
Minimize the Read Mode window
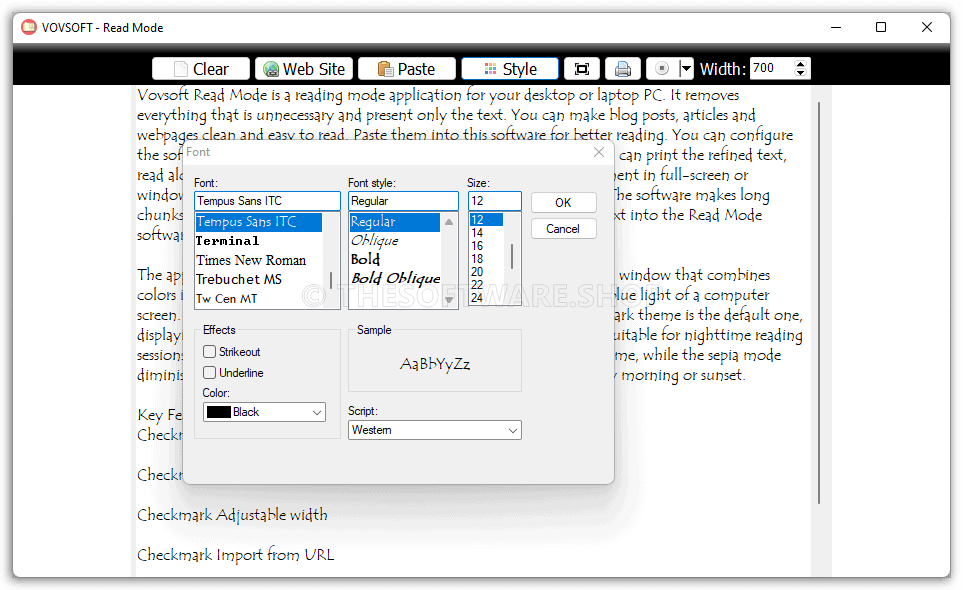click(x=836, y=27)
